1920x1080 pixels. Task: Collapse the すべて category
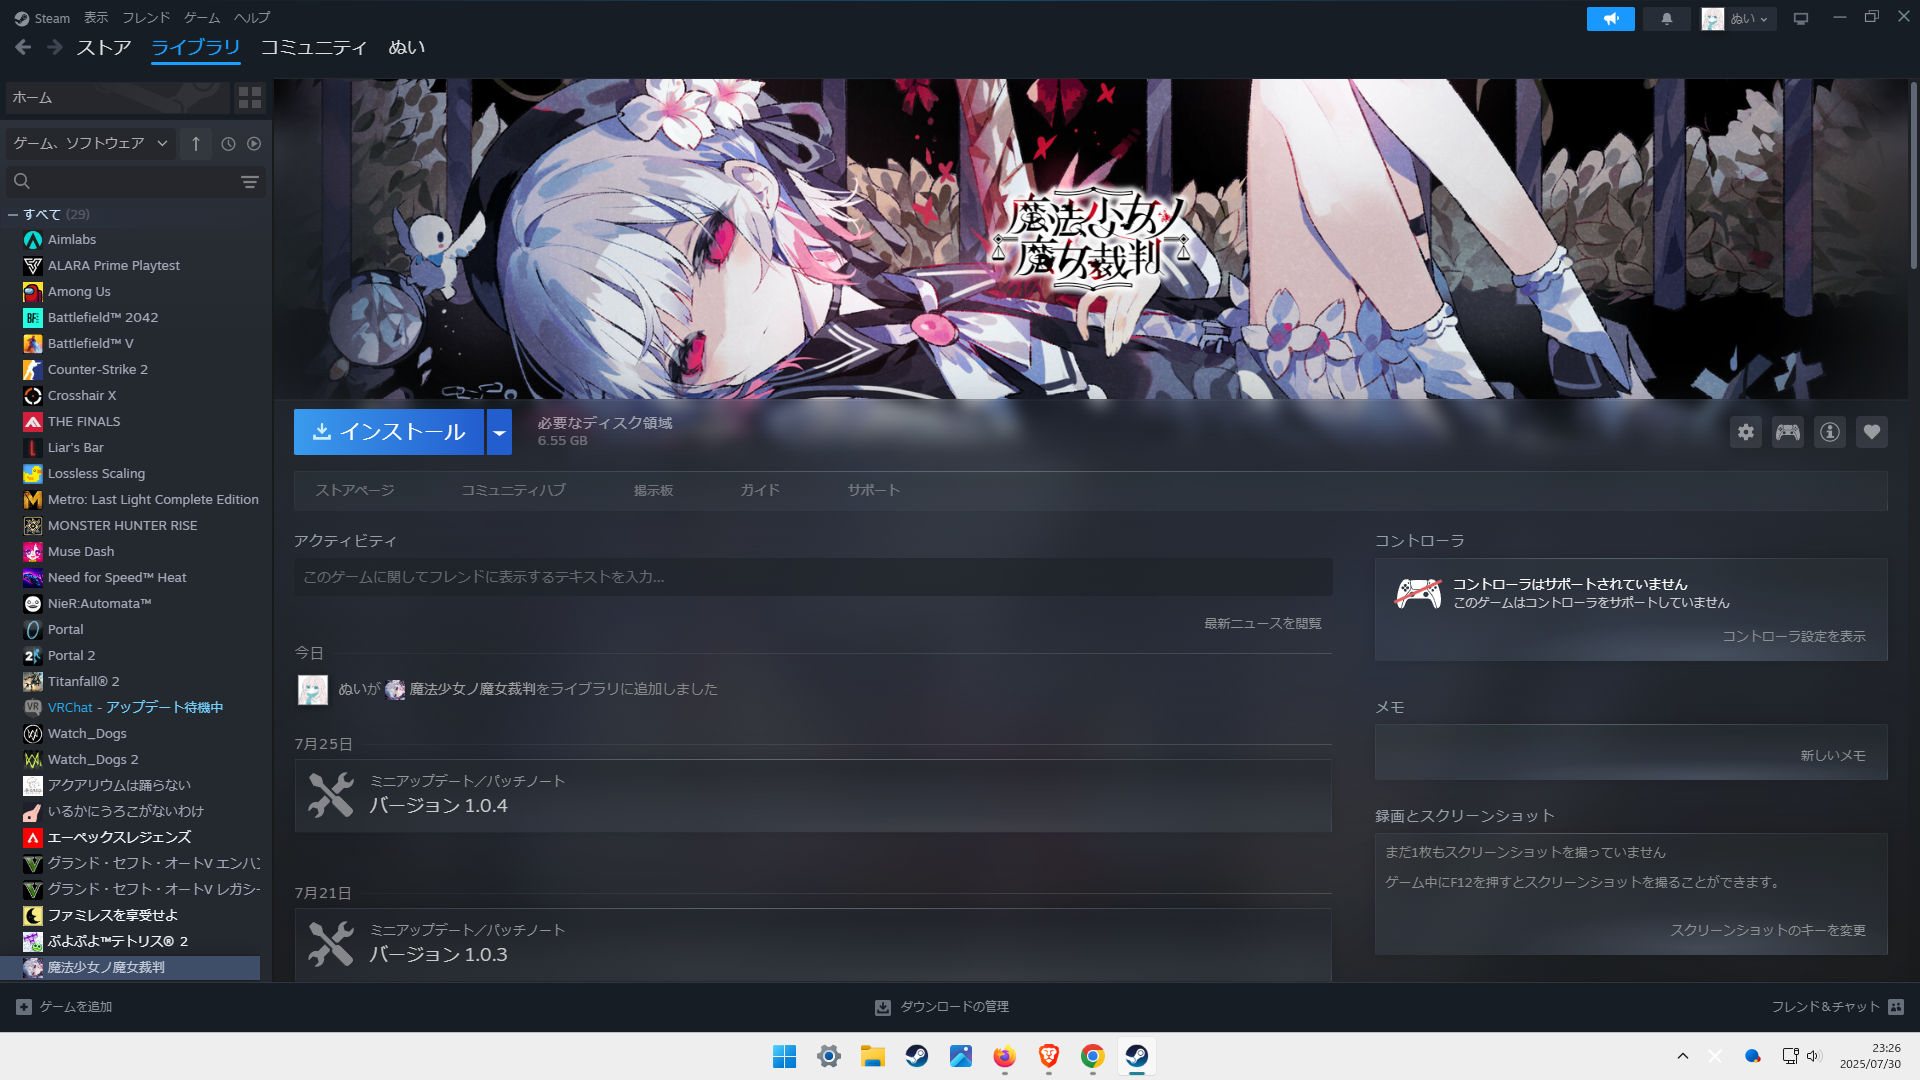(x=13, y=214)
